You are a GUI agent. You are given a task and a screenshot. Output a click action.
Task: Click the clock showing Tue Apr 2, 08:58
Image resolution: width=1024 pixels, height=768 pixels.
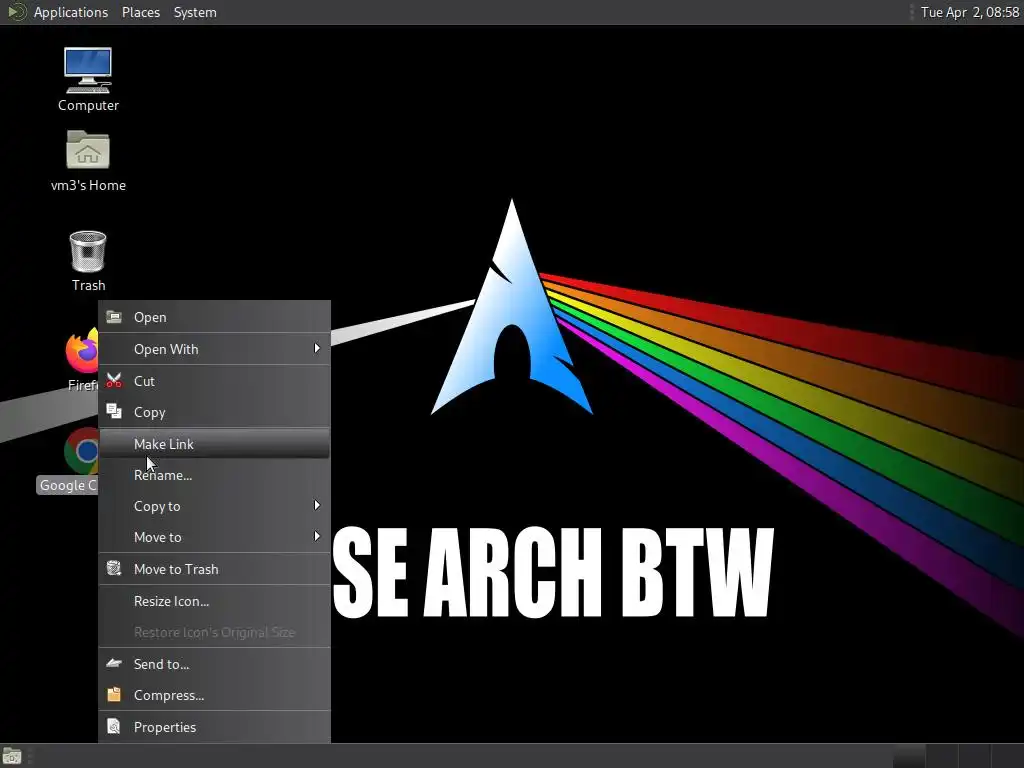970,12
